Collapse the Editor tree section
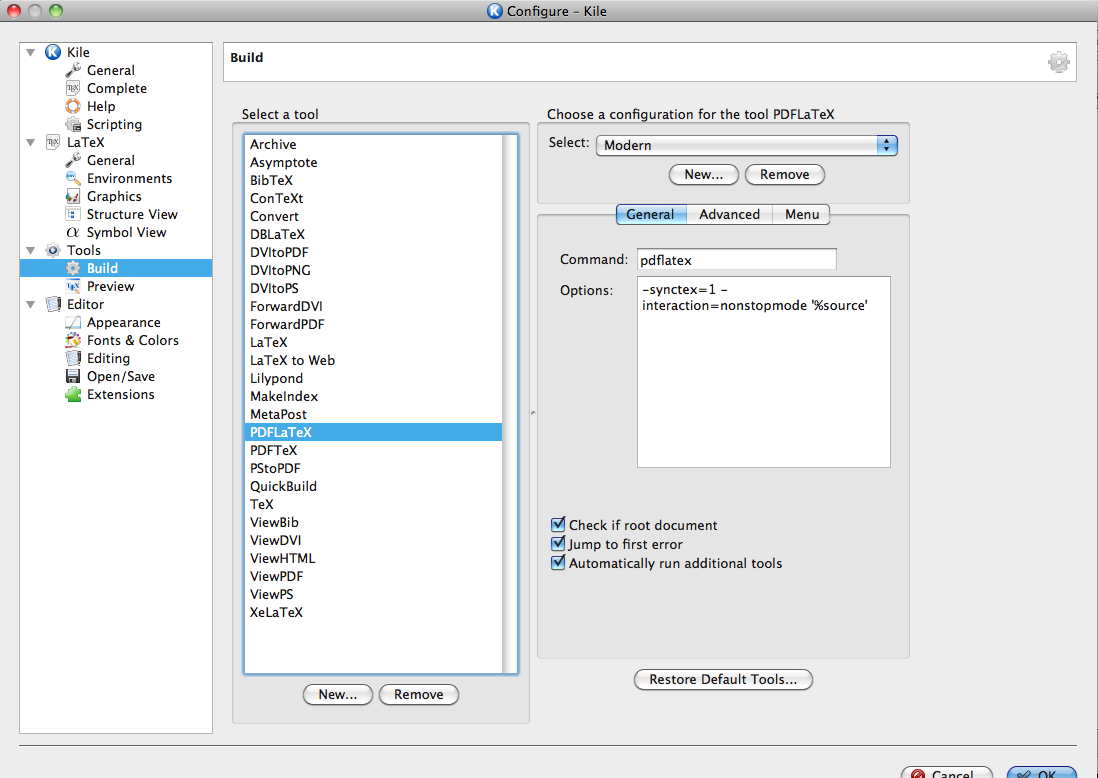The width and height of the screenshot is (1098, 778). tap(30, 305)
